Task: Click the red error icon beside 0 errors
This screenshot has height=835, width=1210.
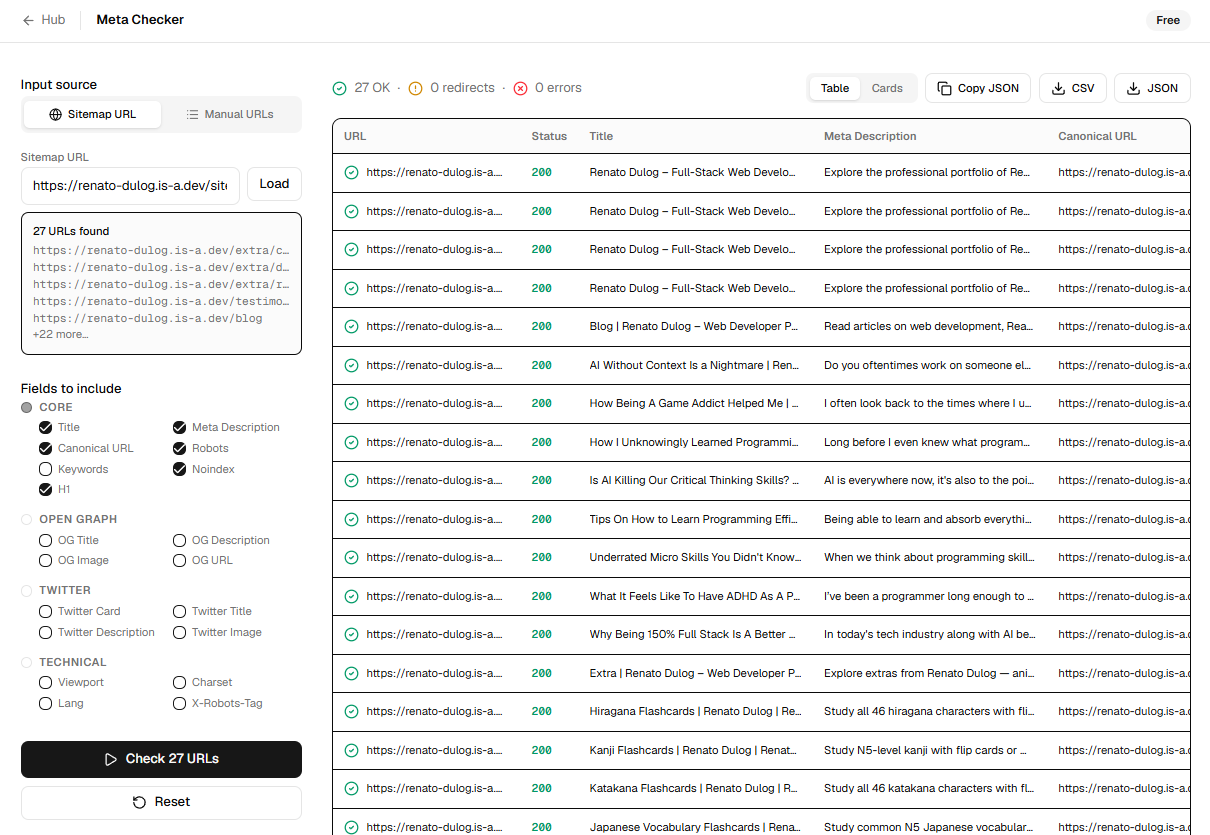Action: 520,88
